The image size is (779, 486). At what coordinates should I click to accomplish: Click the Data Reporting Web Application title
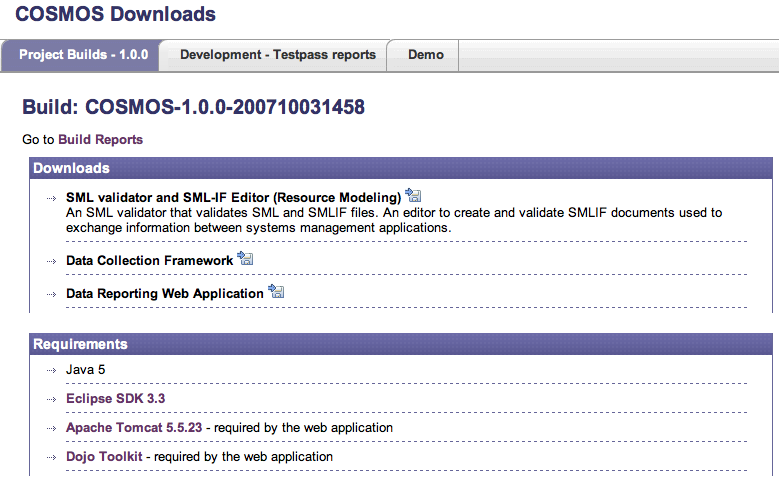click(x=165, y=294)
